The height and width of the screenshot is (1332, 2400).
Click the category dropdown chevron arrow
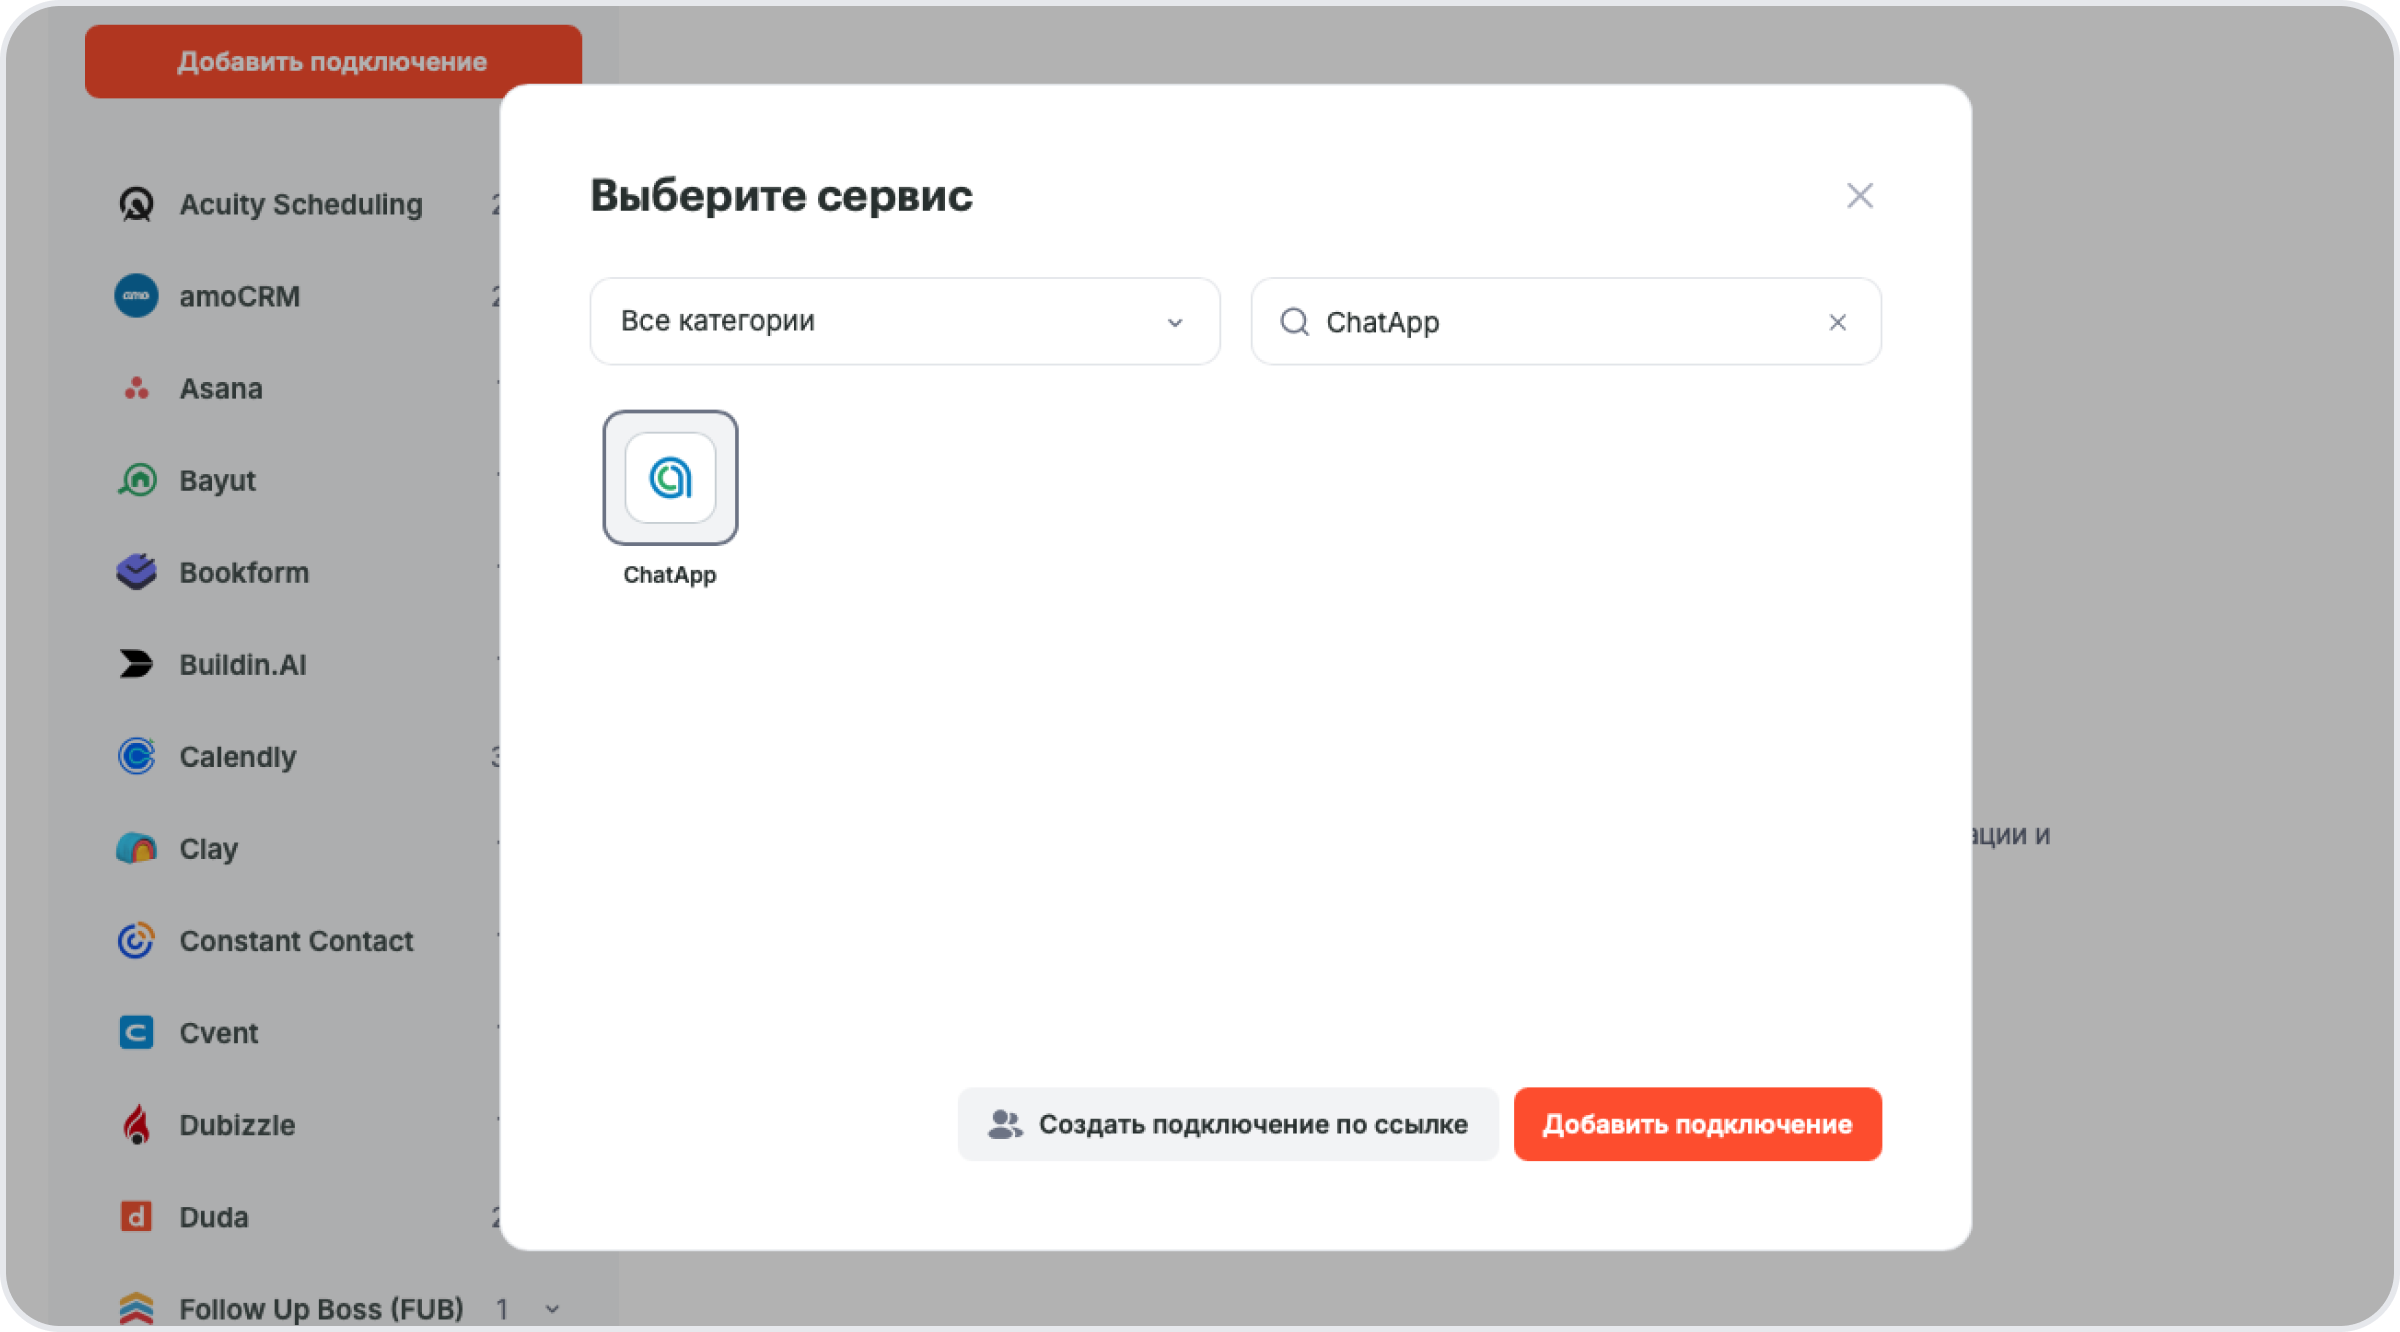1175,322
